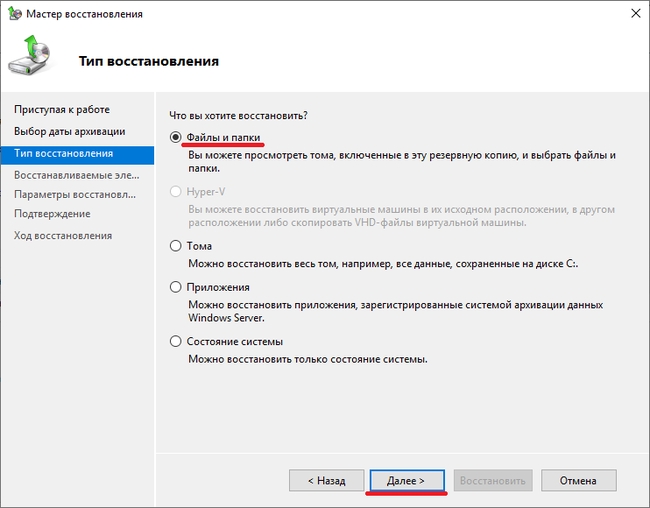Select the 'Файлы и папки' radio button
Screen dimensions: 650x508
click(x=177, y=136)
